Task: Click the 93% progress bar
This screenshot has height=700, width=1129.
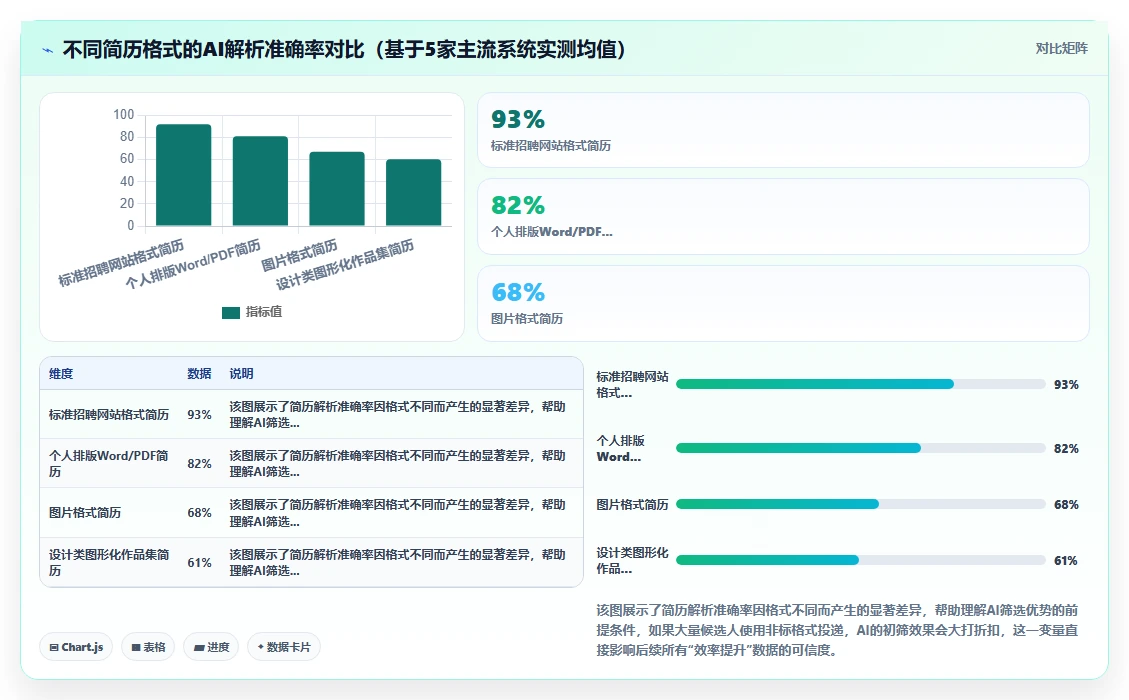Action: 860,384
